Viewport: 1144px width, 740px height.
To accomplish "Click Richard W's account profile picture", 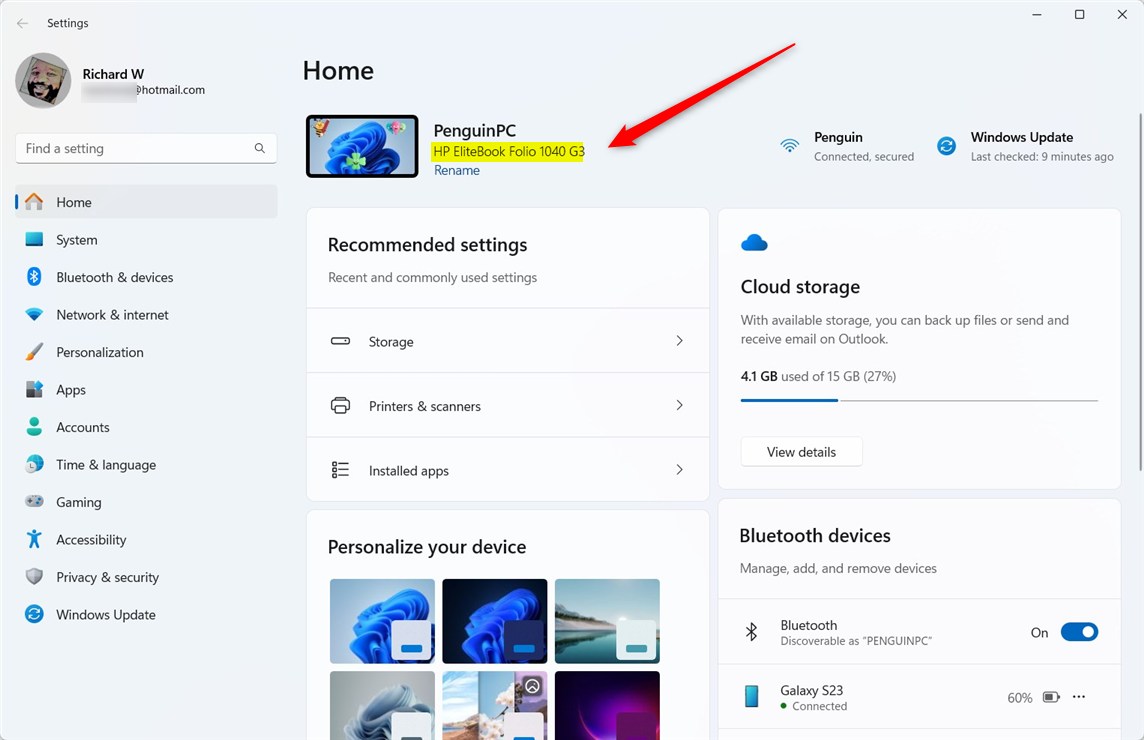I will tap(42, 81).
